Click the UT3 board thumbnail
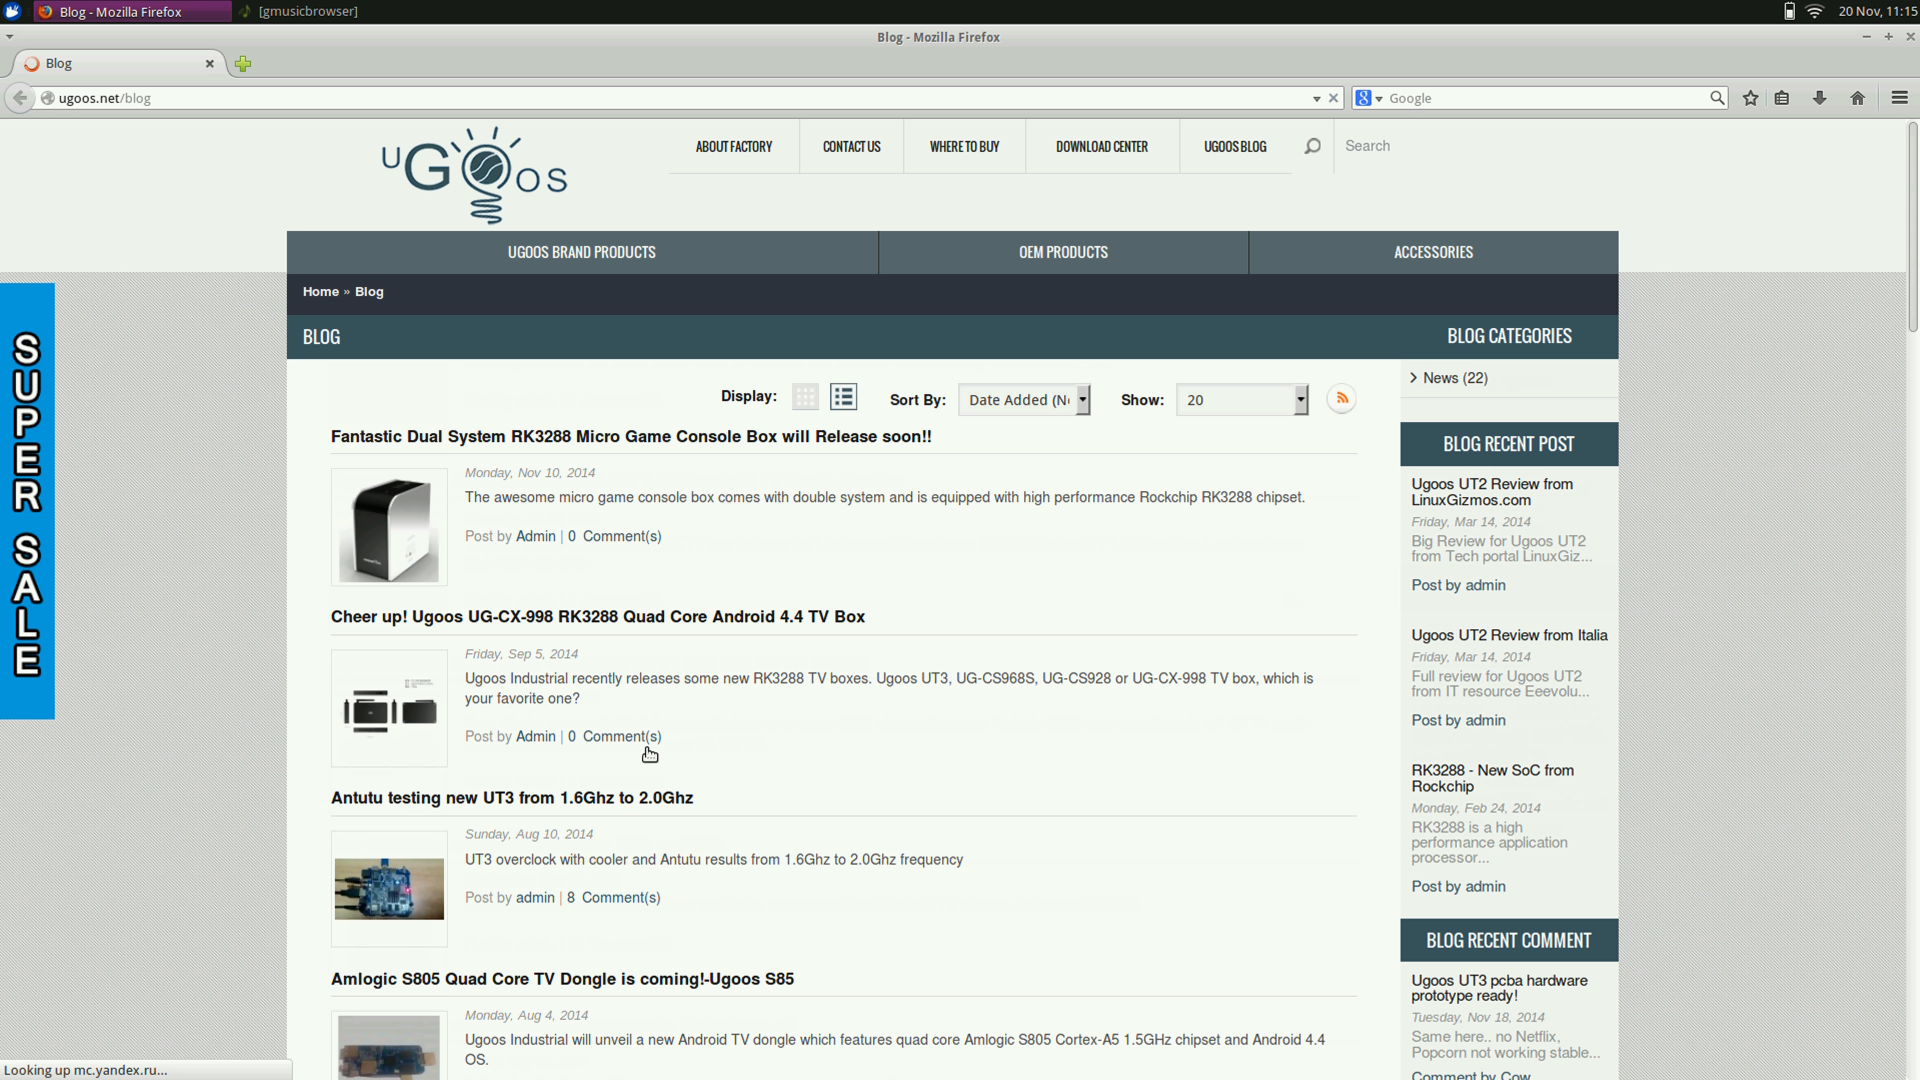This screenshot has width=1920, height=1080. pyautogui.click(x=389, y=889)
